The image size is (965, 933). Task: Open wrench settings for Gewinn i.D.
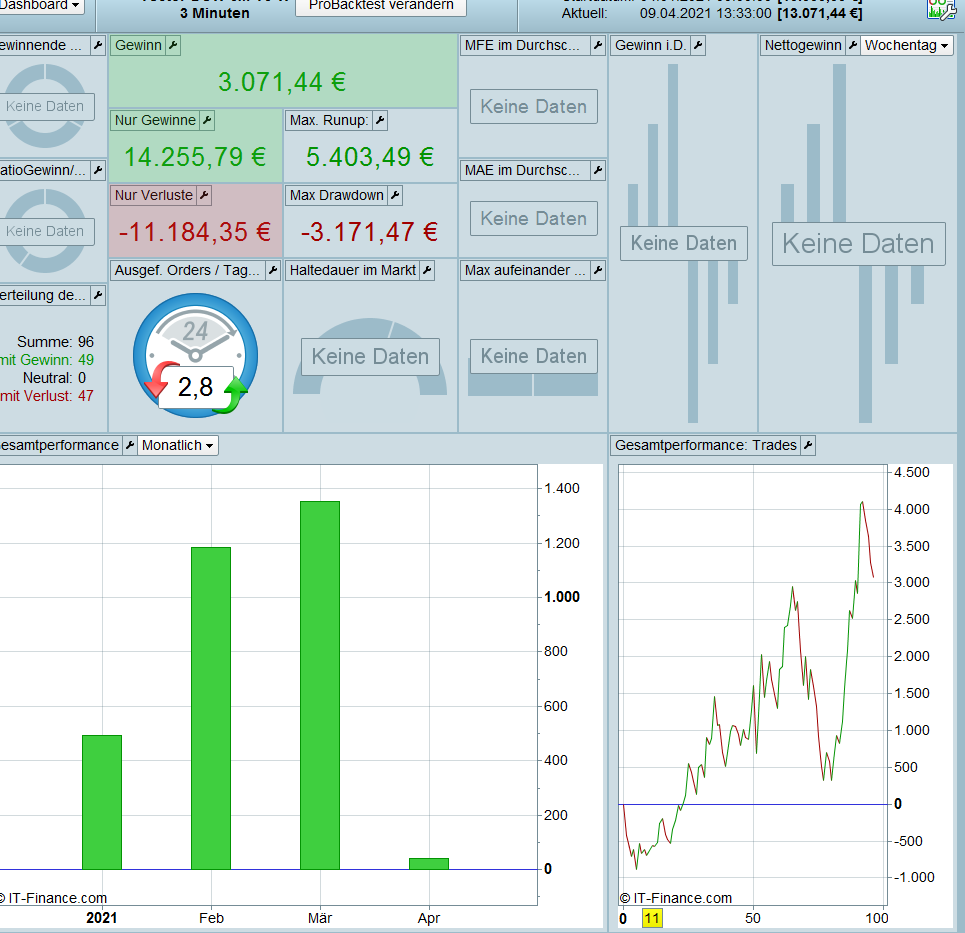pos(698,46)
